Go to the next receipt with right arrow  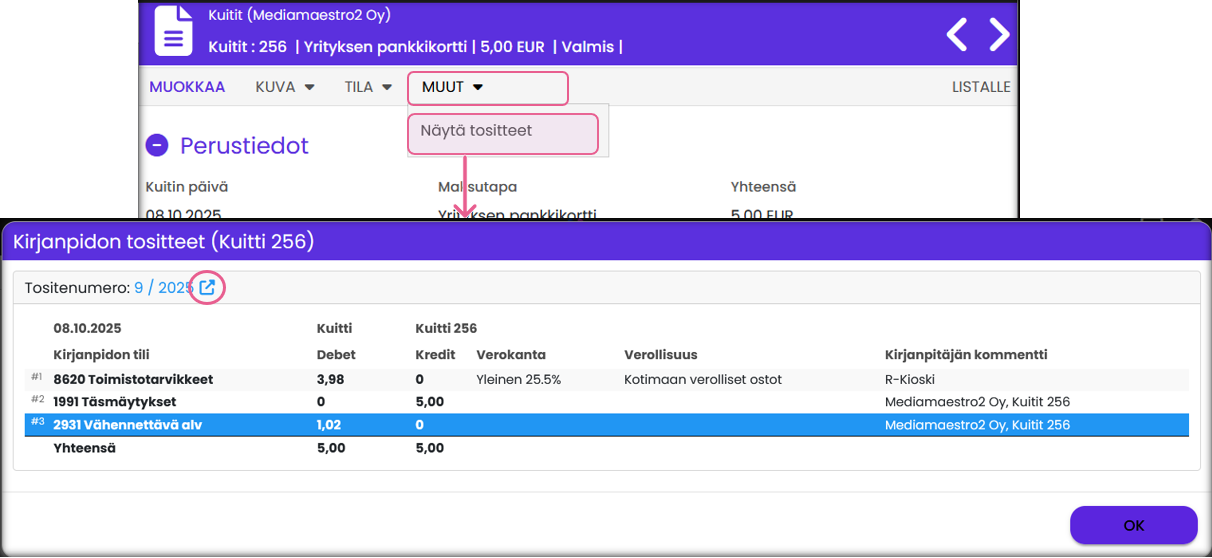[x=999, y=35]
